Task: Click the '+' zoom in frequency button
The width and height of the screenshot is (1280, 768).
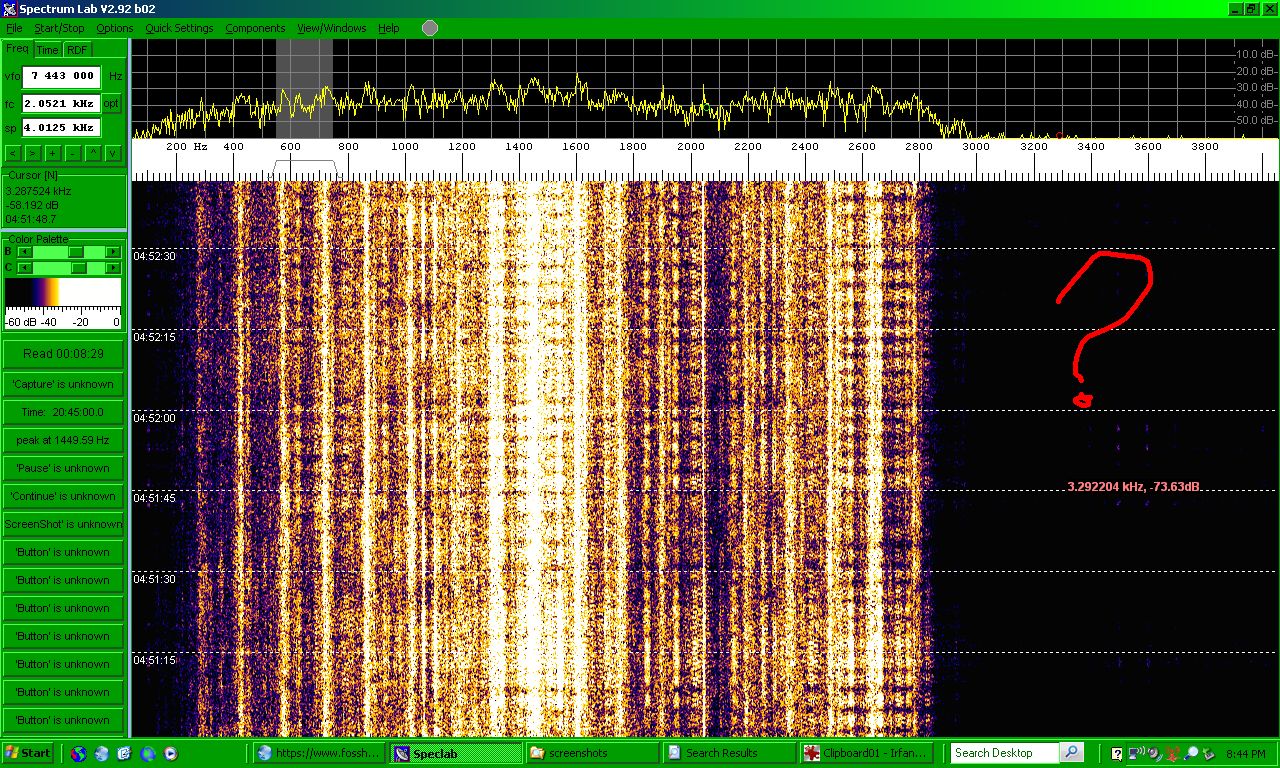Action: pos(53,153)
